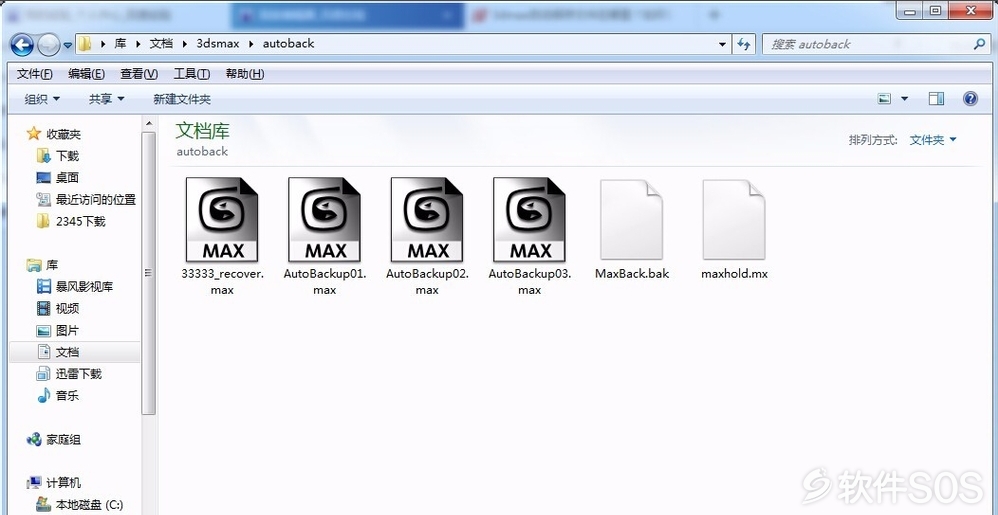Screen dimensions: 998x515
Task: Click 3dsmax in the address breadcrumb
Action: point(216,44)
